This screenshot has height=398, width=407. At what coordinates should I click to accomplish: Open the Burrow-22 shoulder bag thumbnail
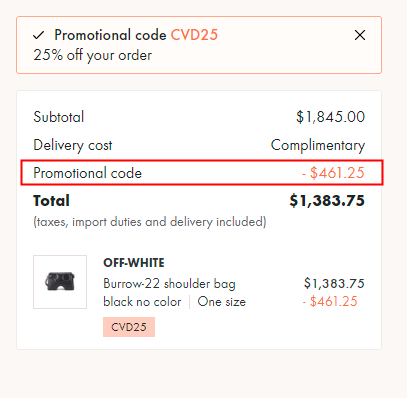pos(60,282)
